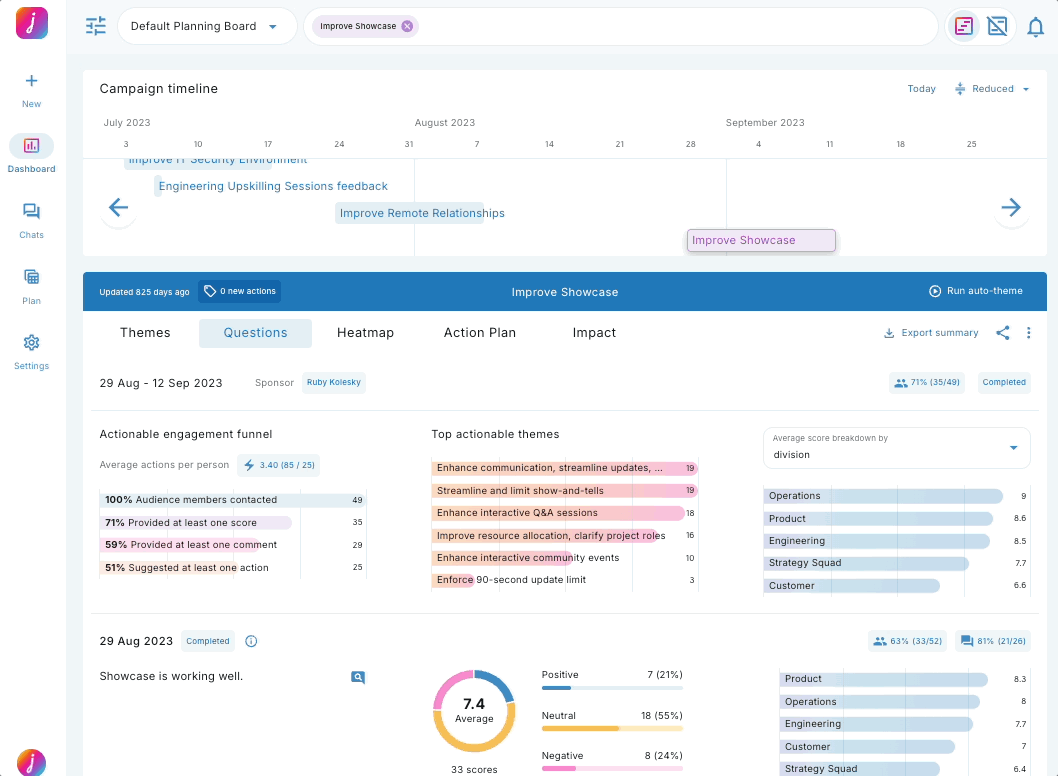Click the Export summary button
The height and width of the screenshot is (776, 1058).
coord(930,333)
